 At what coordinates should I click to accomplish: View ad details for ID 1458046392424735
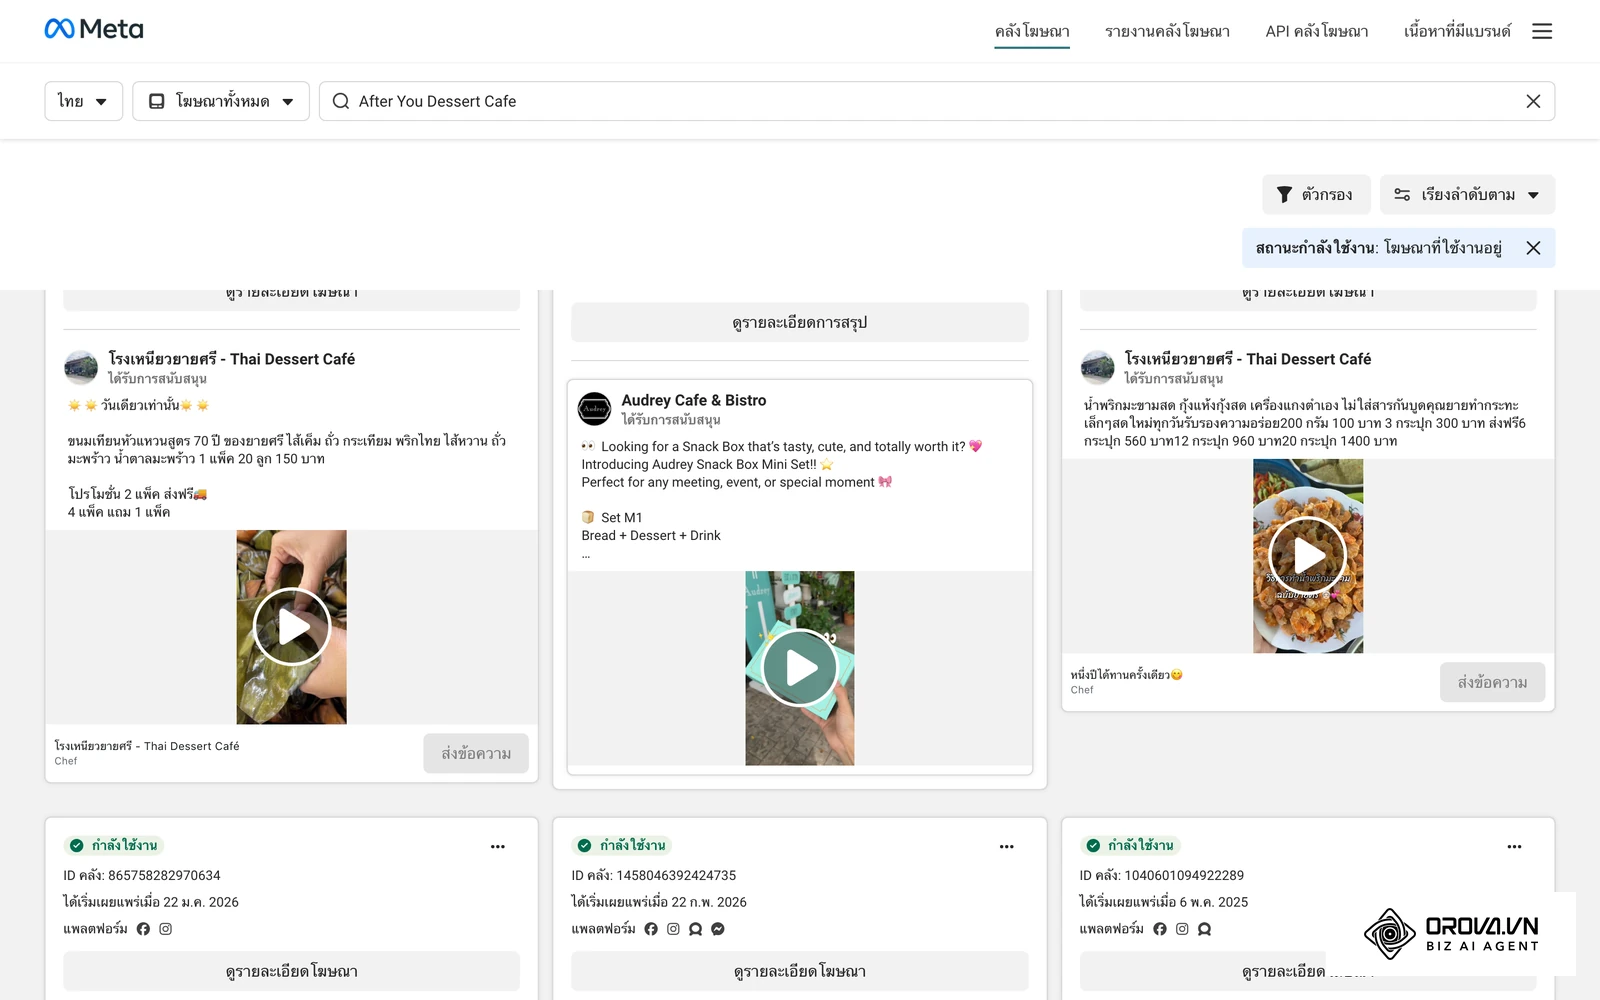[799, 971]
